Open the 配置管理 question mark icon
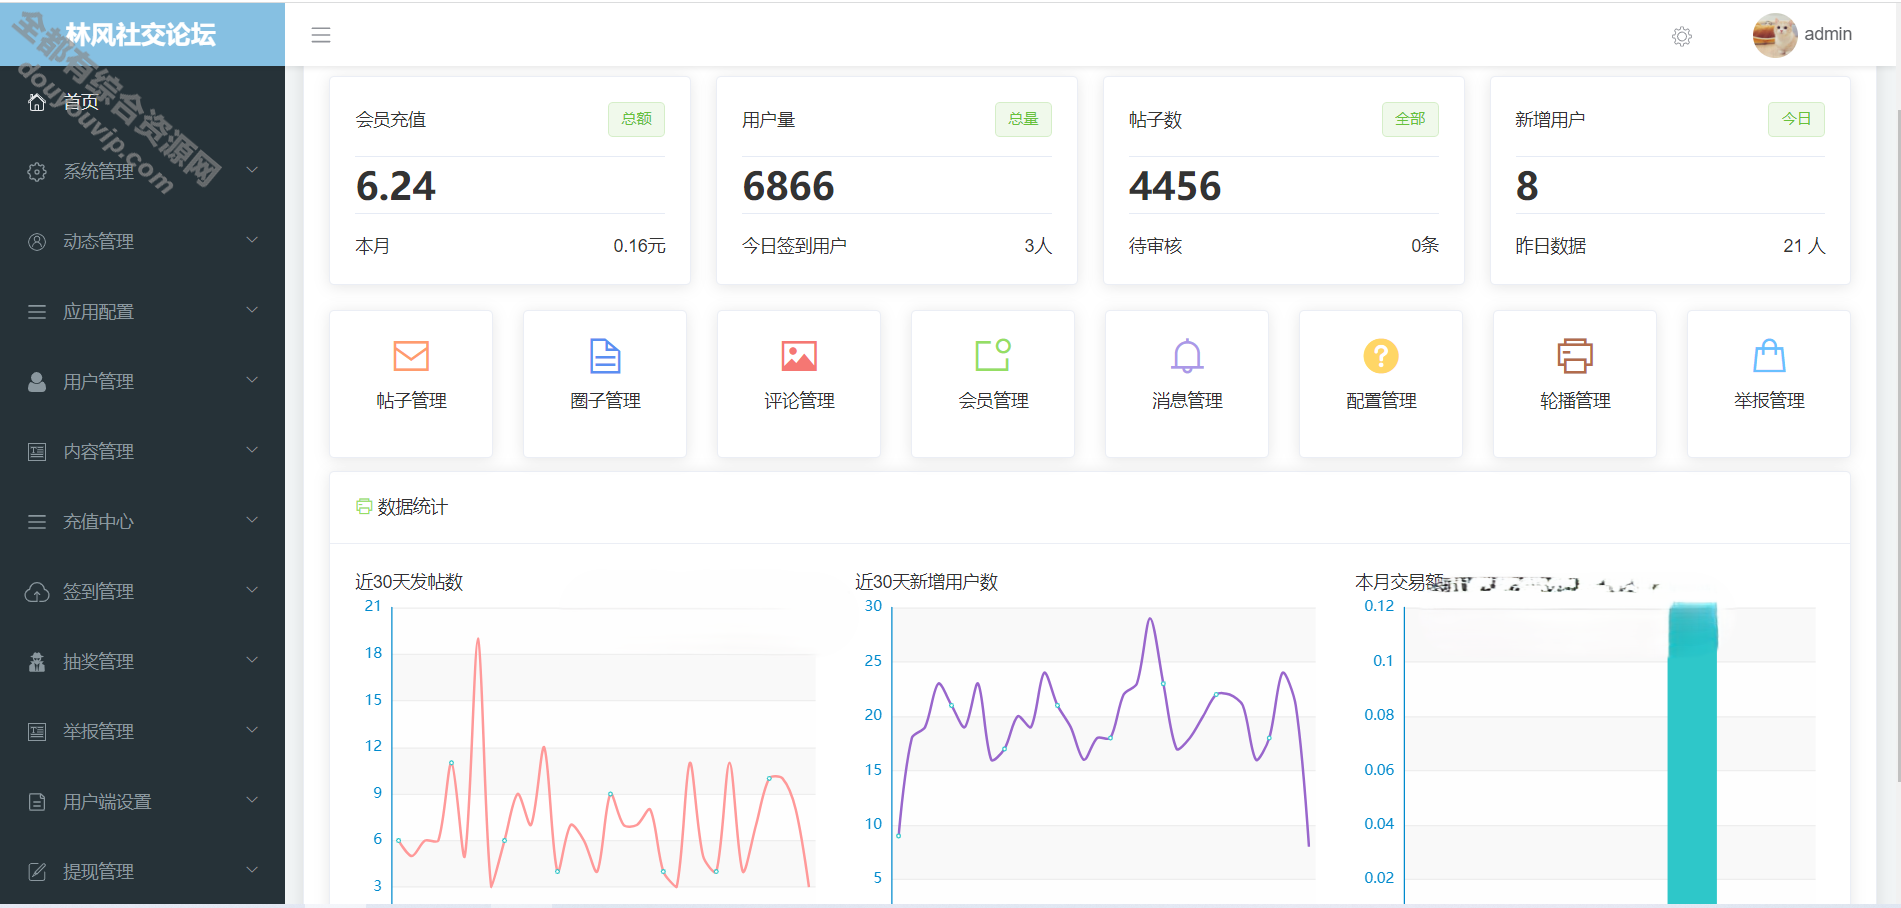The image size is (1901, 908). coord(1381,356)
